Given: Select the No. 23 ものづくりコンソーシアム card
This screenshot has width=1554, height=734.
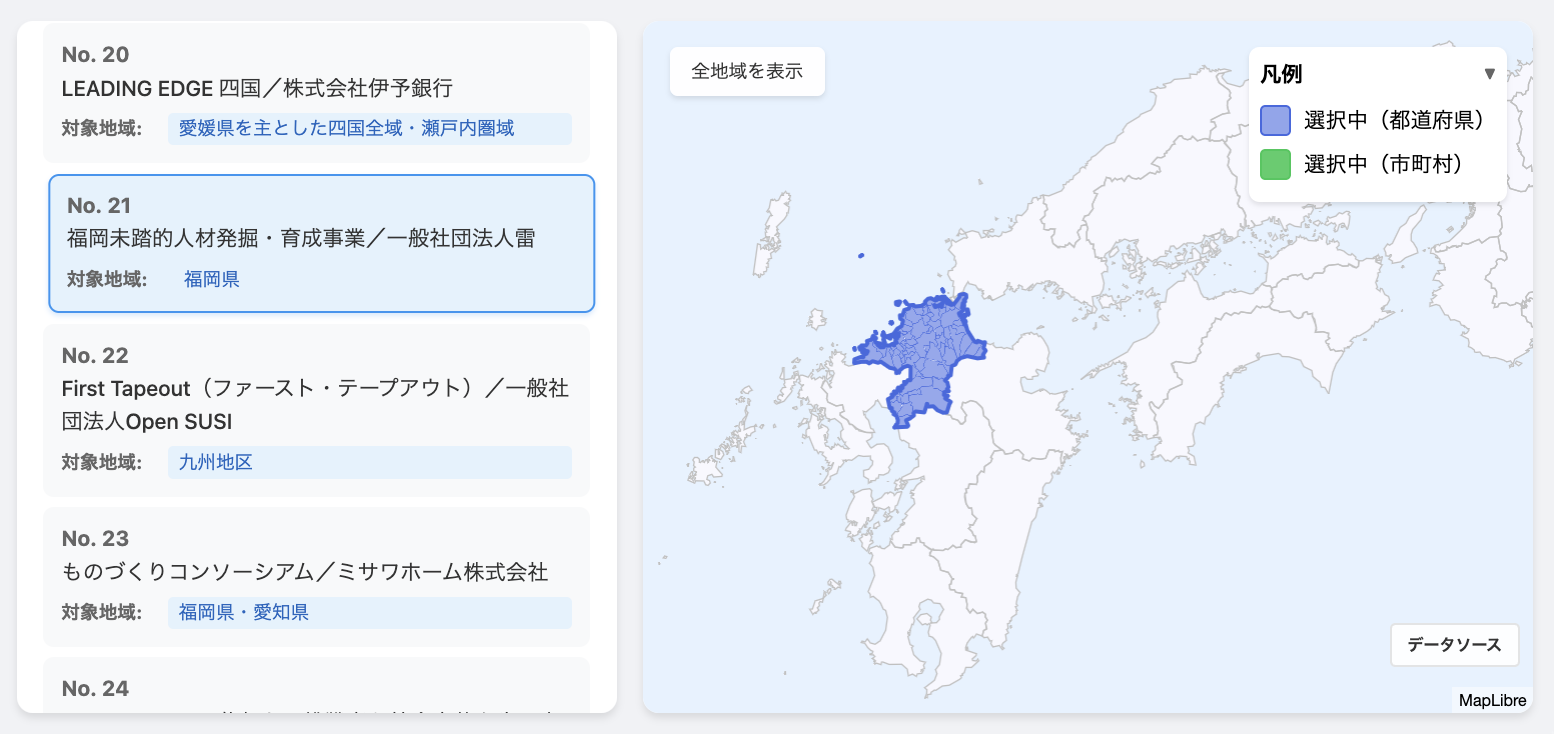Looking at the screenshot, I should click(x=316, y=577).
